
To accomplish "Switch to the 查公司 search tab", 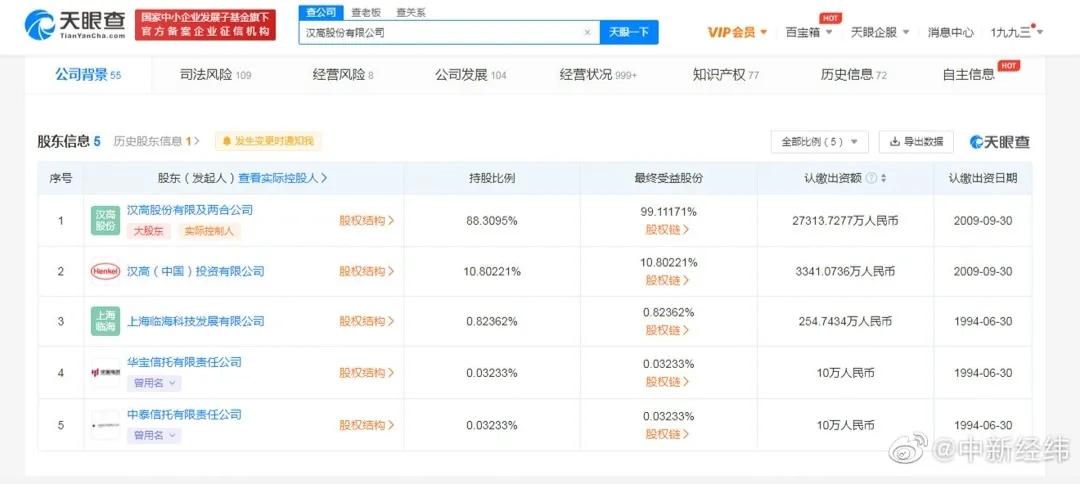I will click(x=321, y=12).
